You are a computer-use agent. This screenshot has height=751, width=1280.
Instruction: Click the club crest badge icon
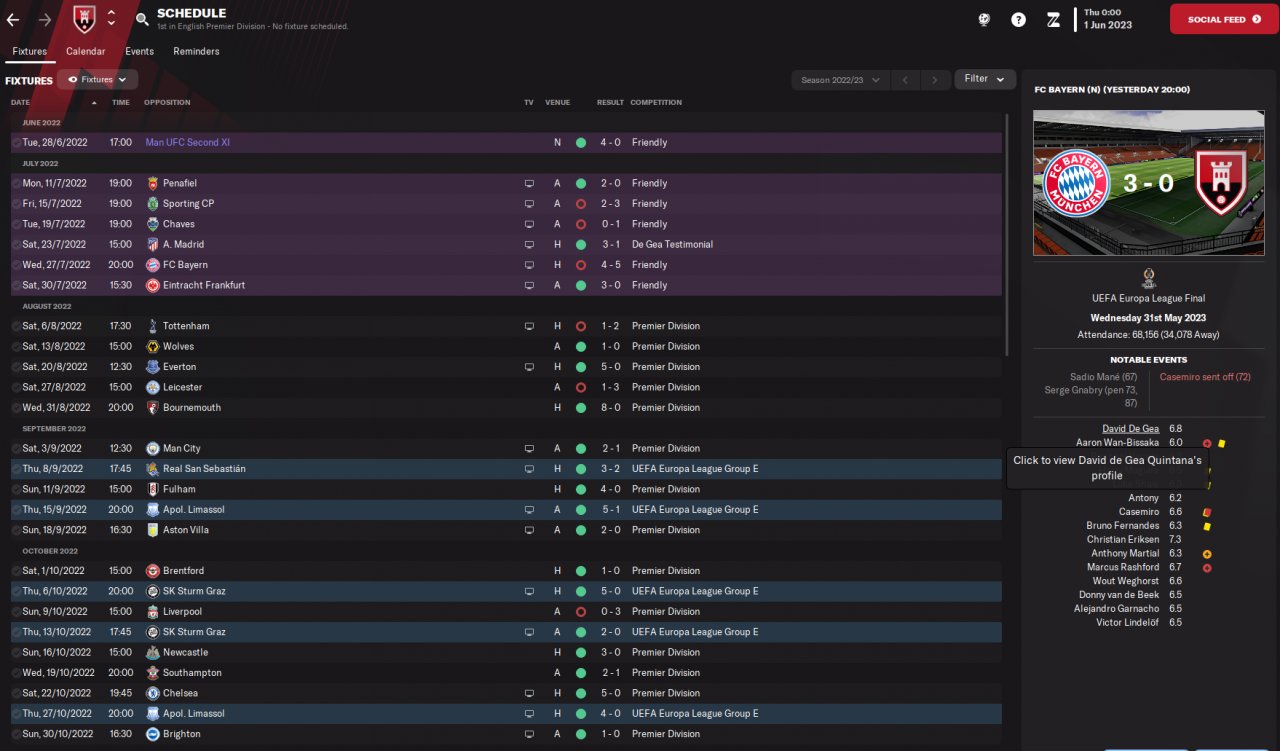tap(84, 18)
